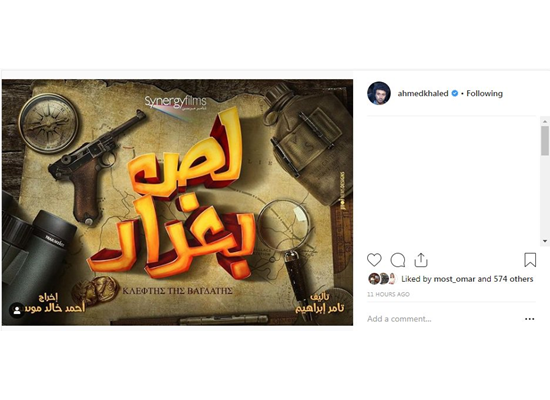
Task: Save the post with the bookmark icon
Action: [530, 260]
